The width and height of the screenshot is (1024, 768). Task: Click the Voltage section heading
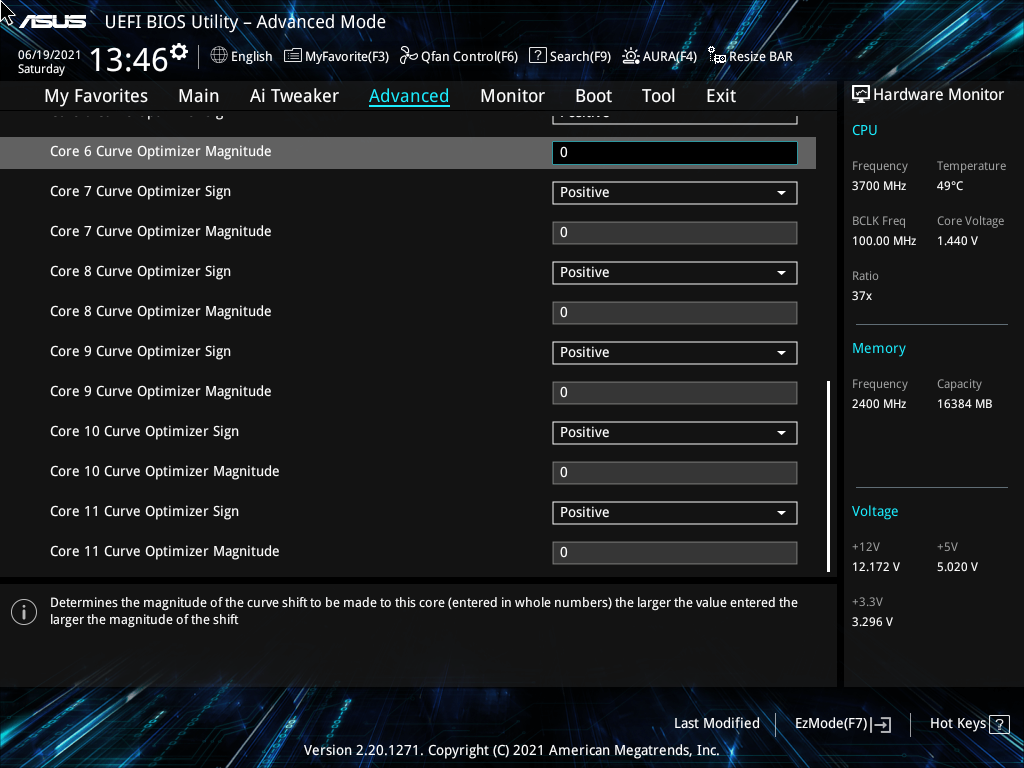click(x=874, y=511)
